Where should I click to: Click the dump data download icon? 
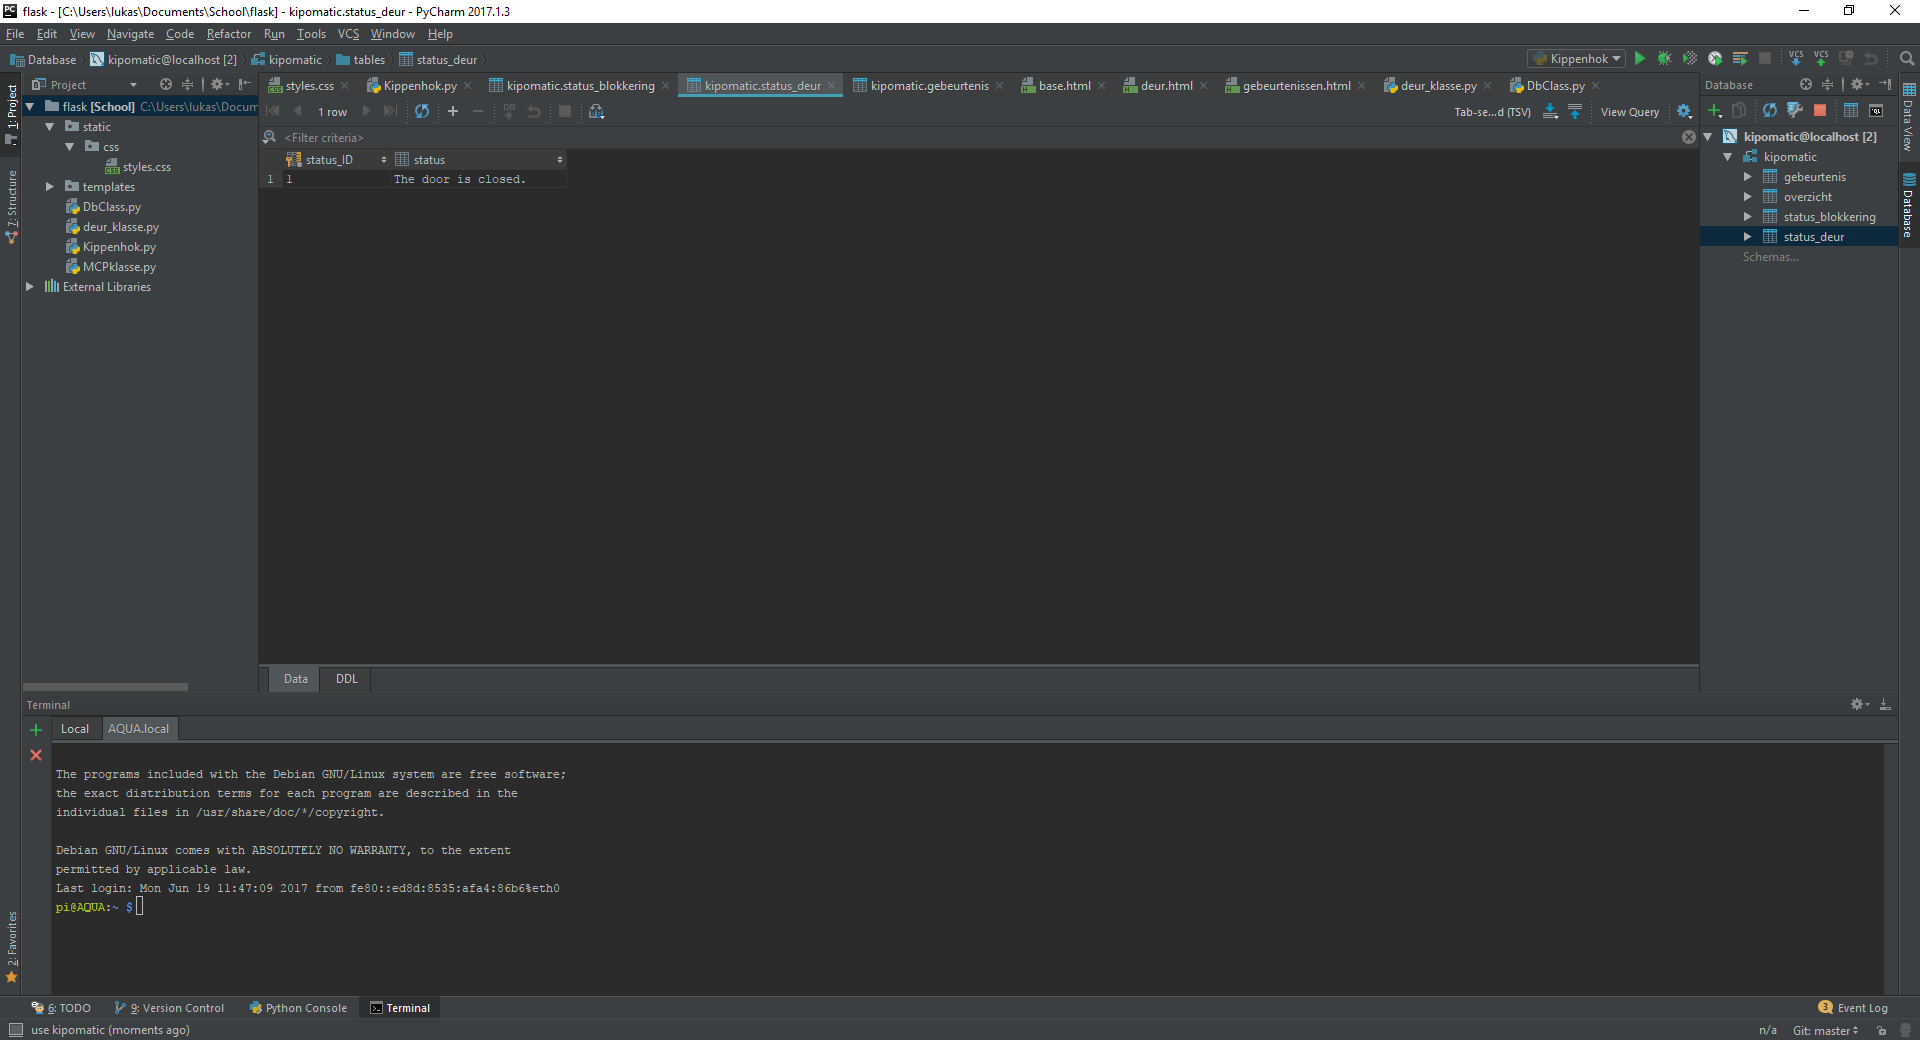[1550, 111]
